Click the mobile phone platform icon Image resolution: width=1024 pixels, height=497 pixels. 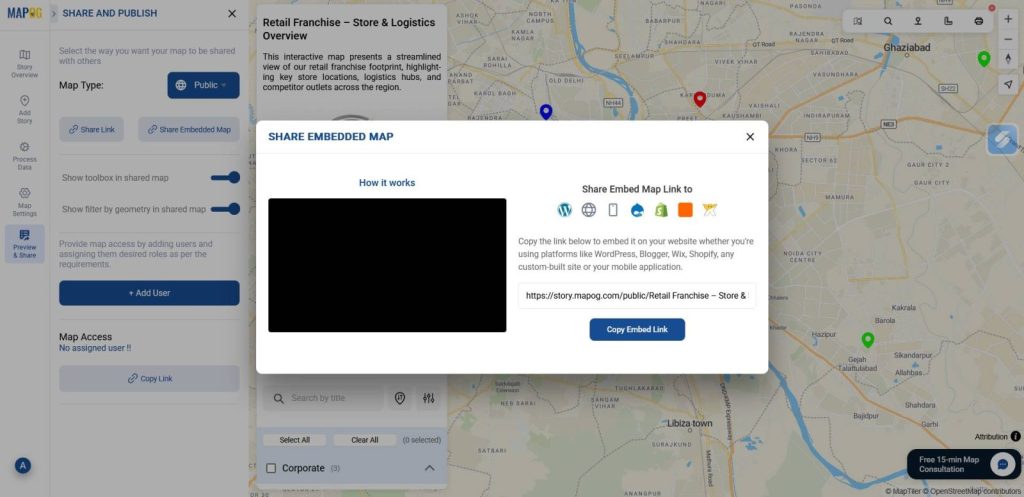pos(613,210)
